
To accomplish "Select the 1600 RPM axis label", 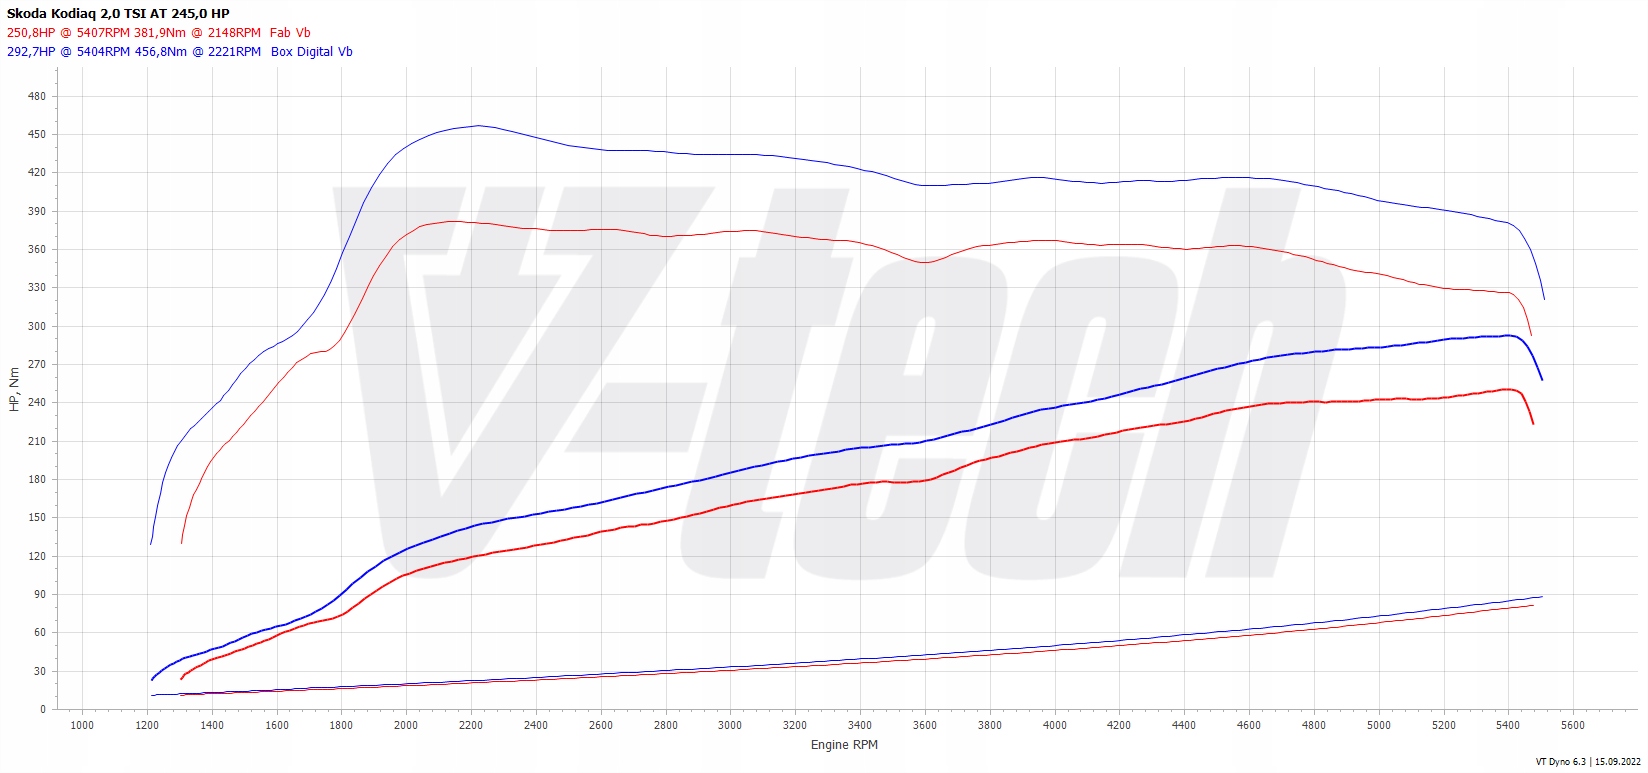I will (x=277, y=725).
